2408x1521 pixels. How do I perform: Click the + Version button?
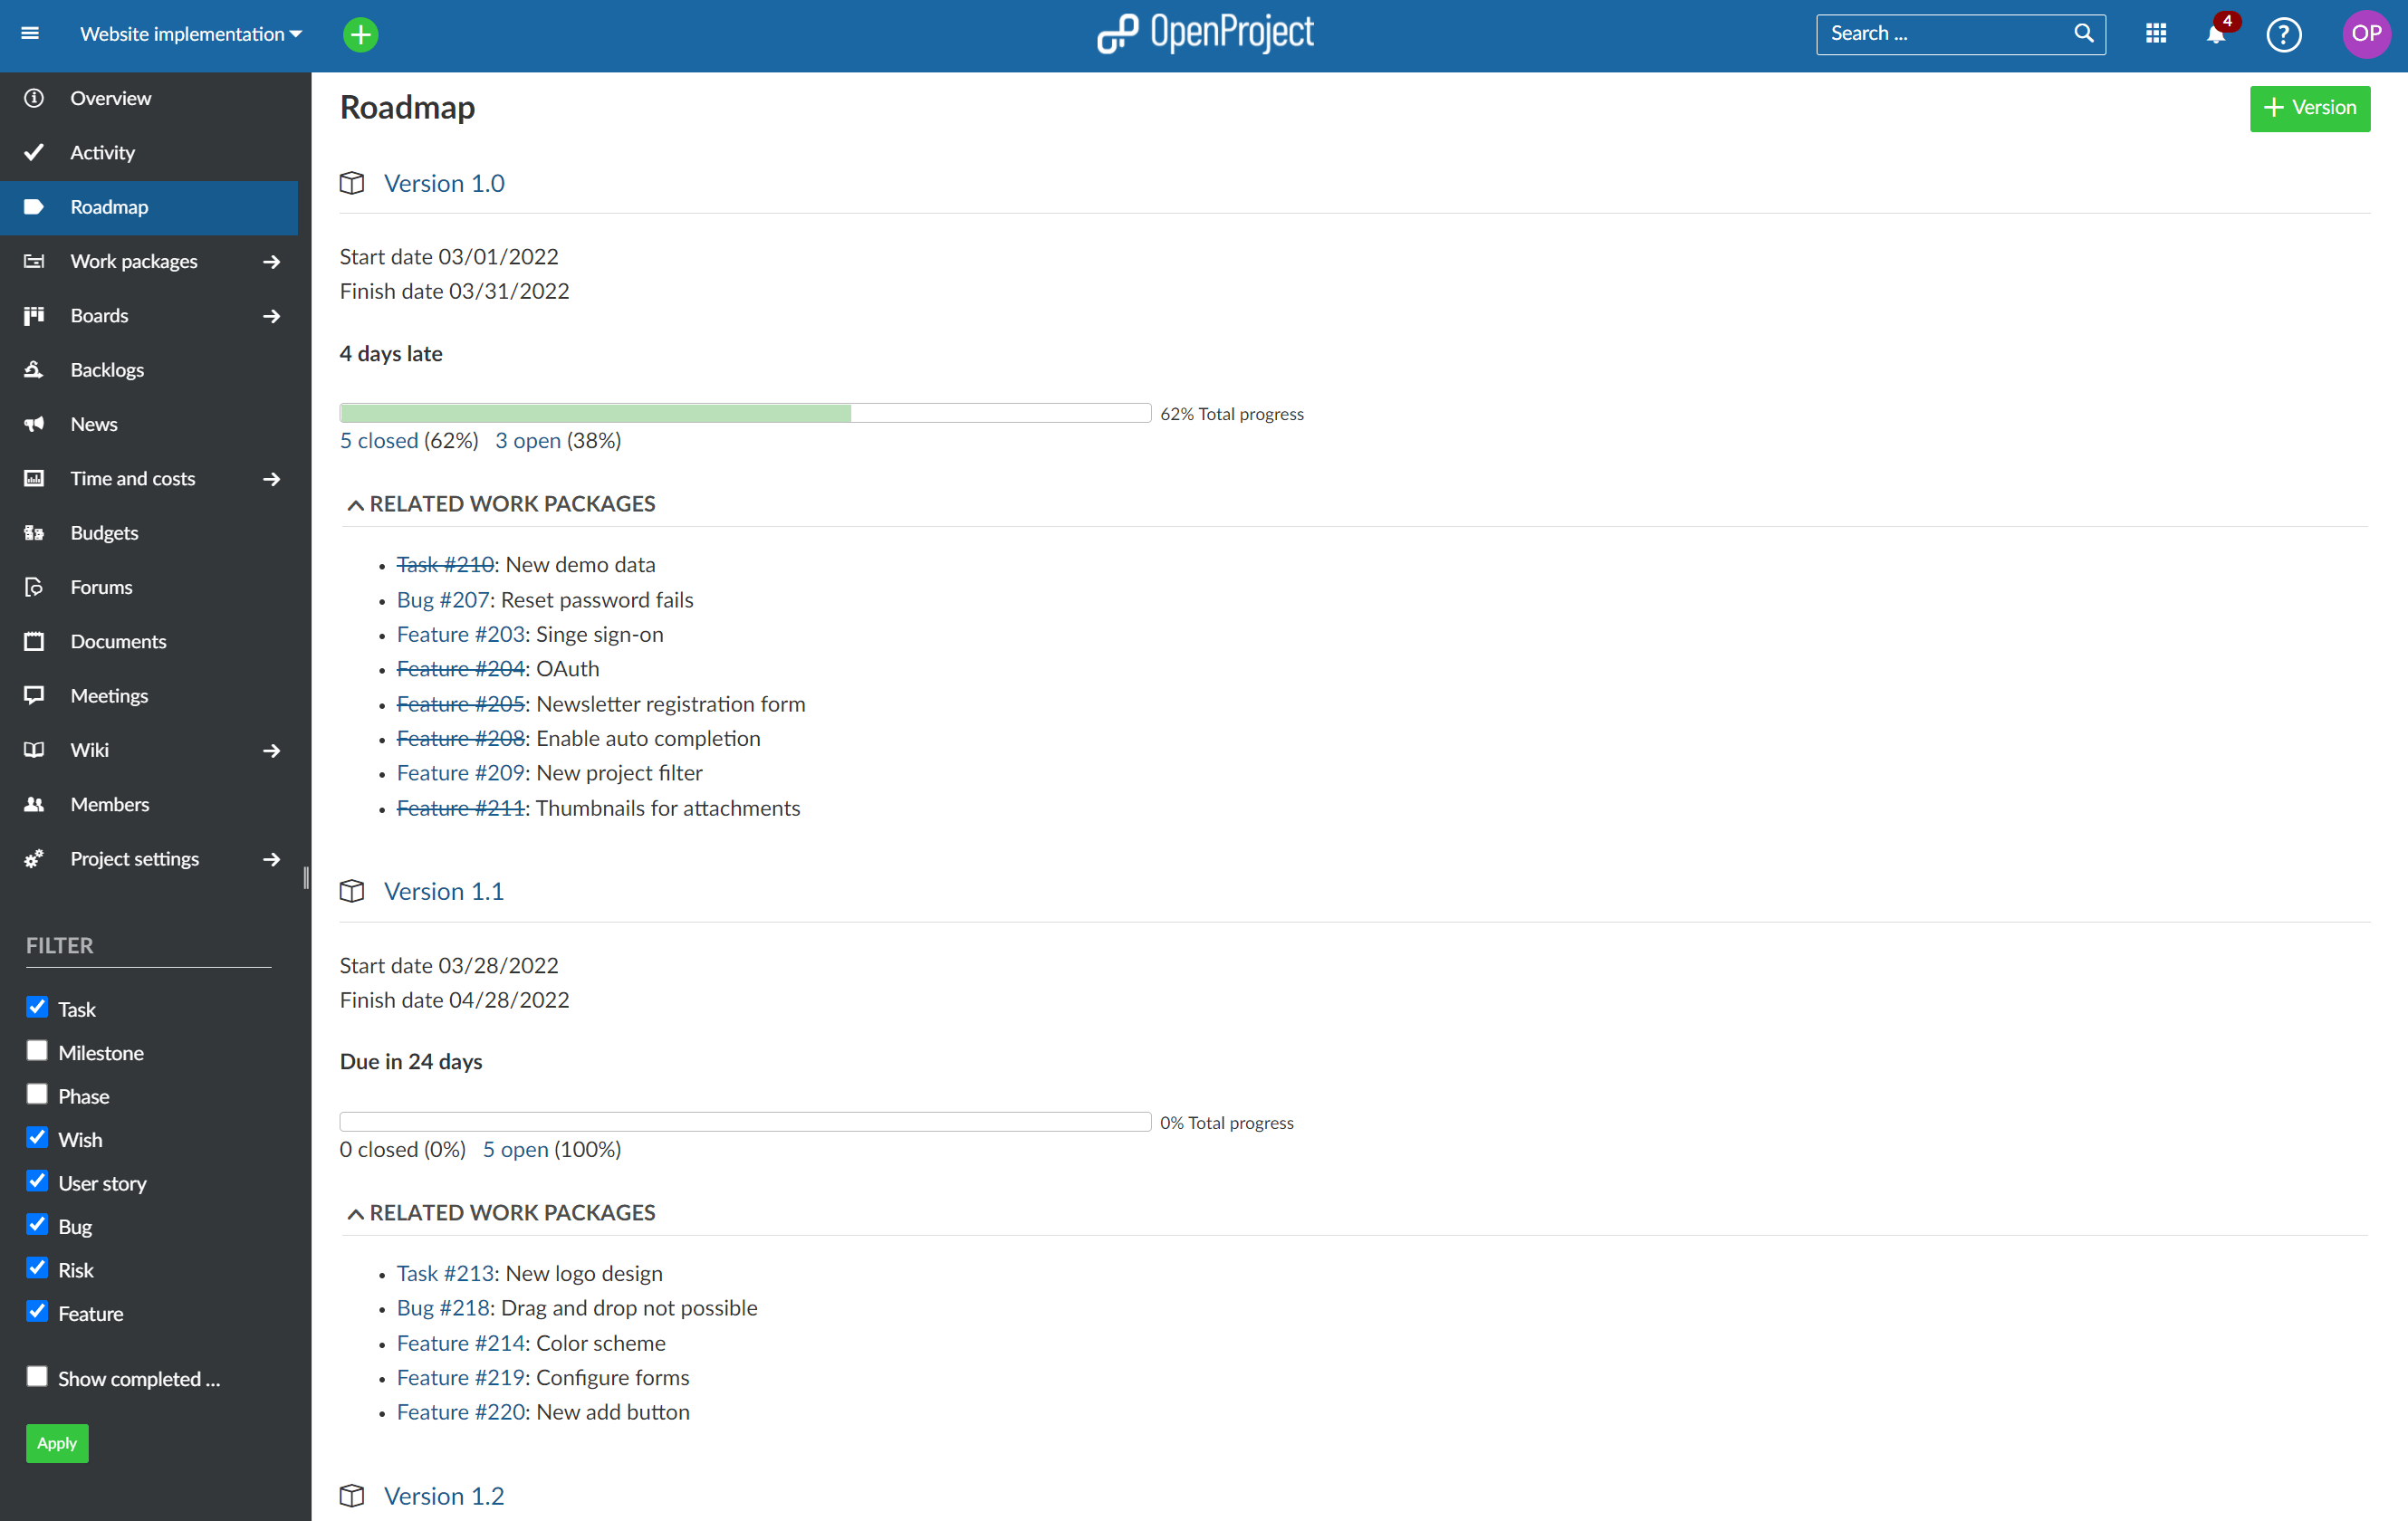pos(2310,109)
